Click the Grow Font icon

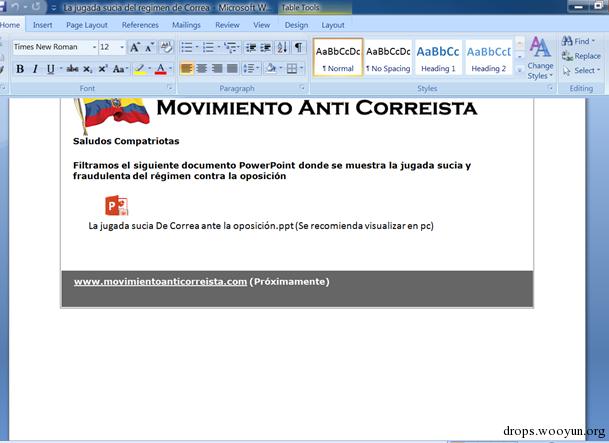pos(135,47)
